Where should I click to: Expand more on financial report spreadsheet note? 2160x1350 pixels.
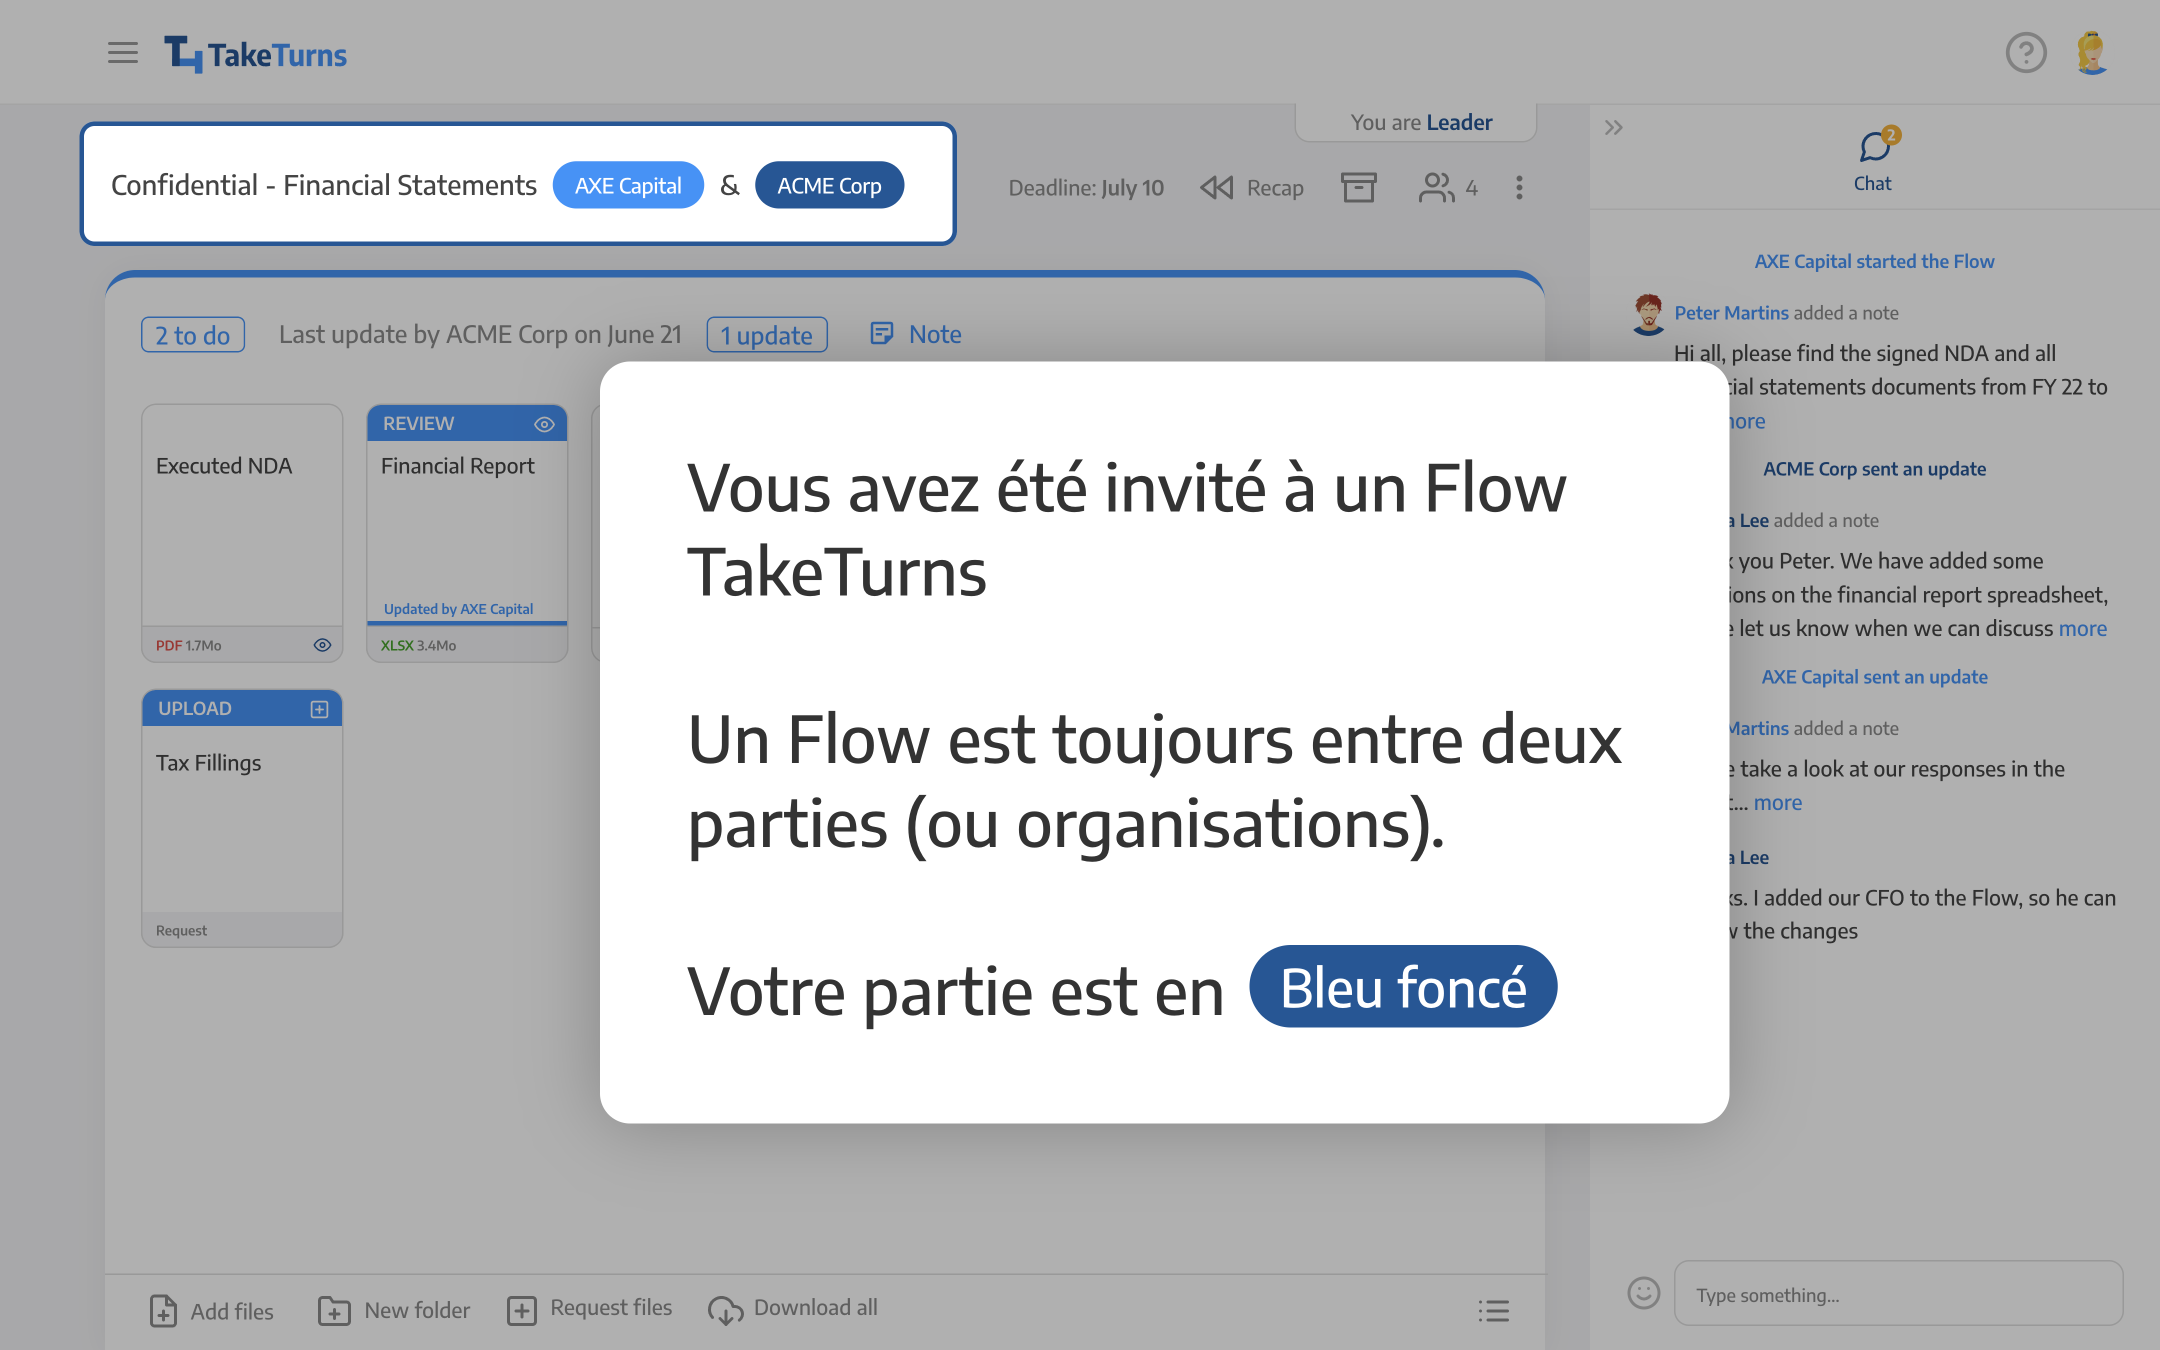[2083, 629]
